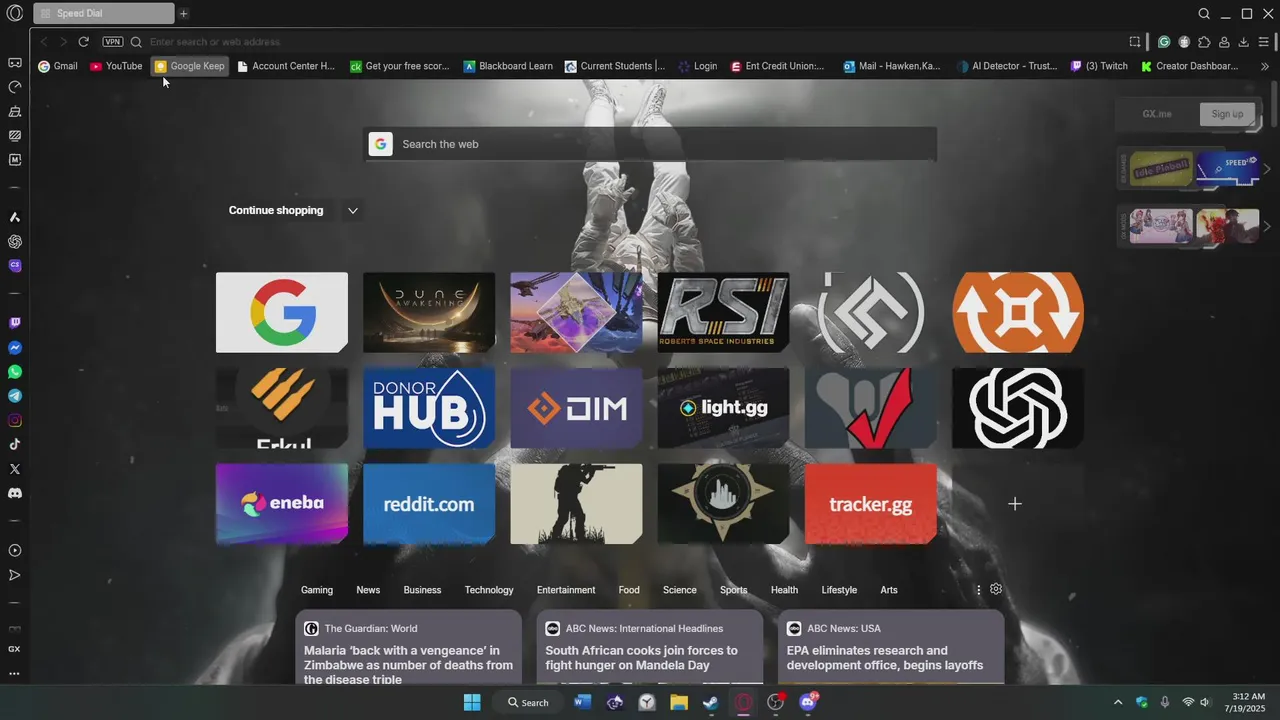Advance the second banner carousel arrow
This screenshot has width=1280, height=720.
[1267, 227]
